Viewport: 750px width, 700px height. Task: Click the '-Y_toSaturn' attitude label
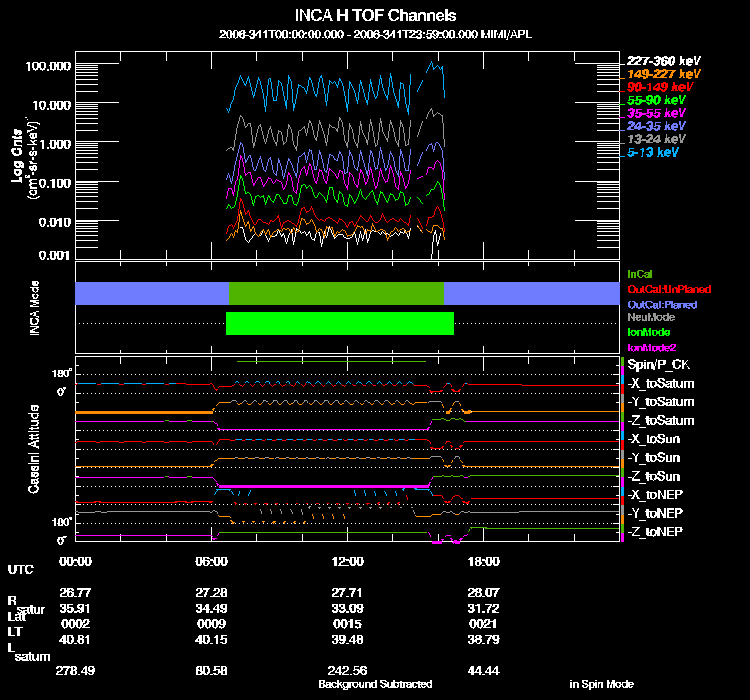point(661,402)
